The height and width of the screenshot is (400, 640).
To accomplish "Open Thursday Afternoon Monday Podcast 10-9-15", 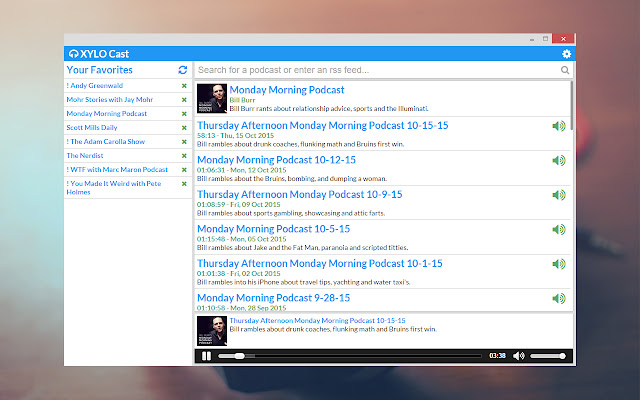I will [x=300, y=194].
